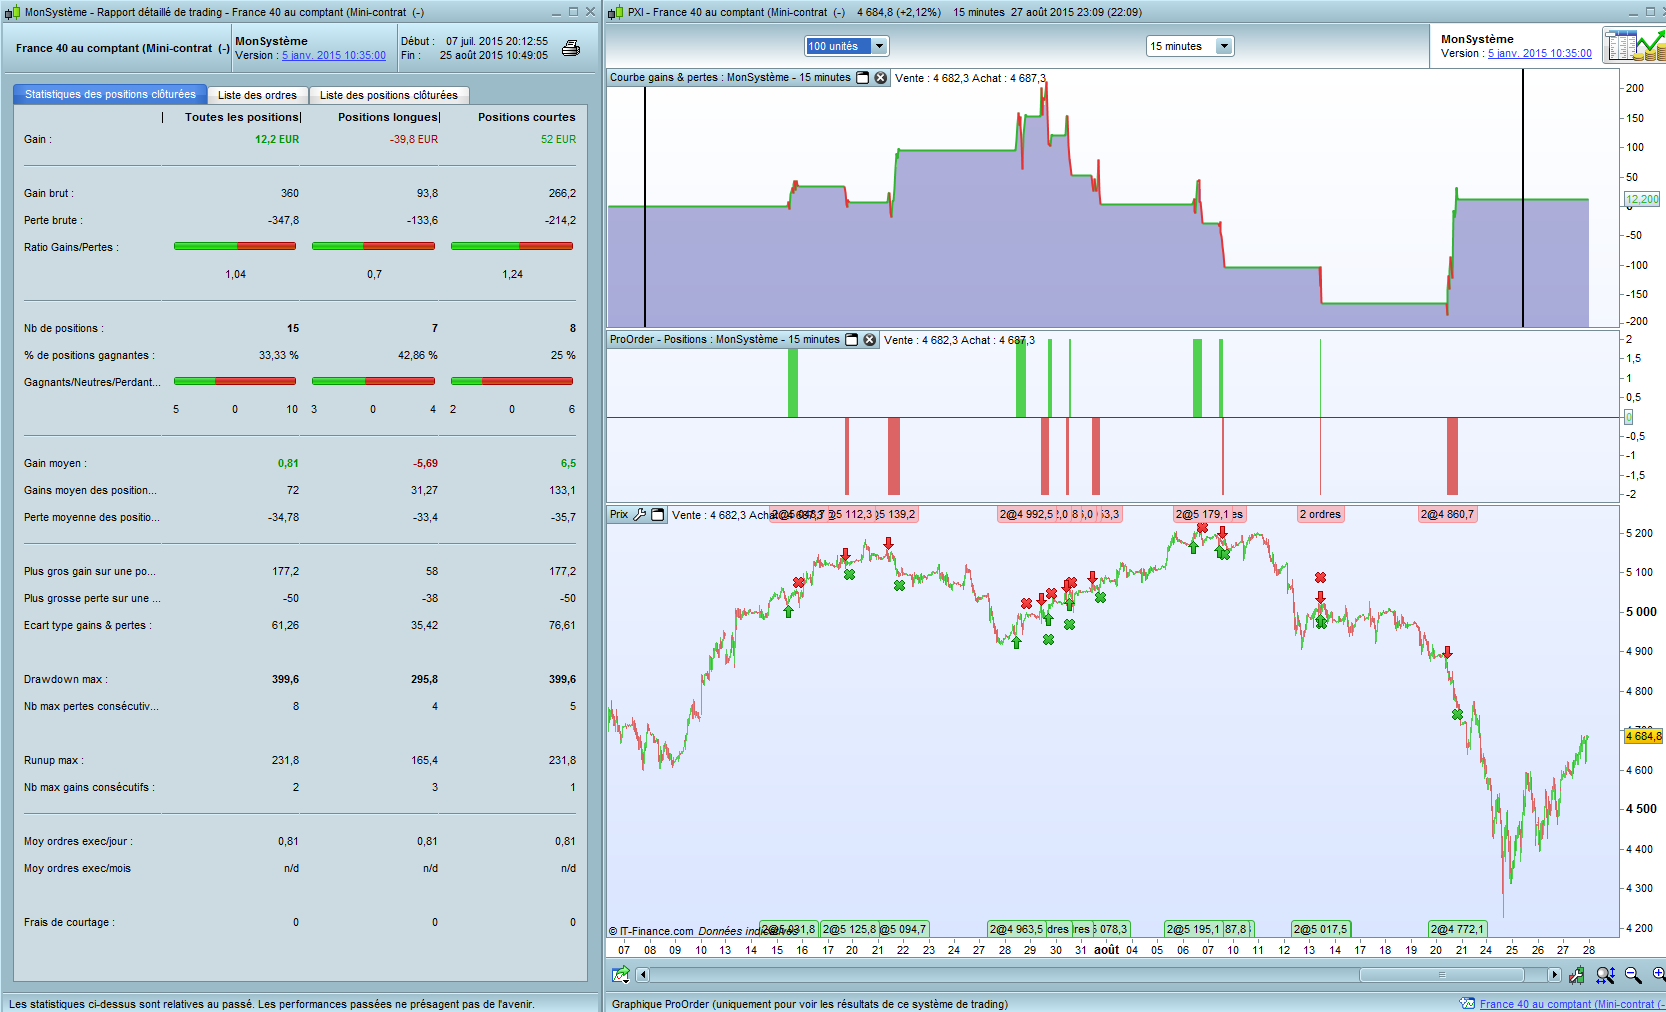Open the detailed report icon with coins
This screenshot has height=1012, width=1666.
(1634, 46)
